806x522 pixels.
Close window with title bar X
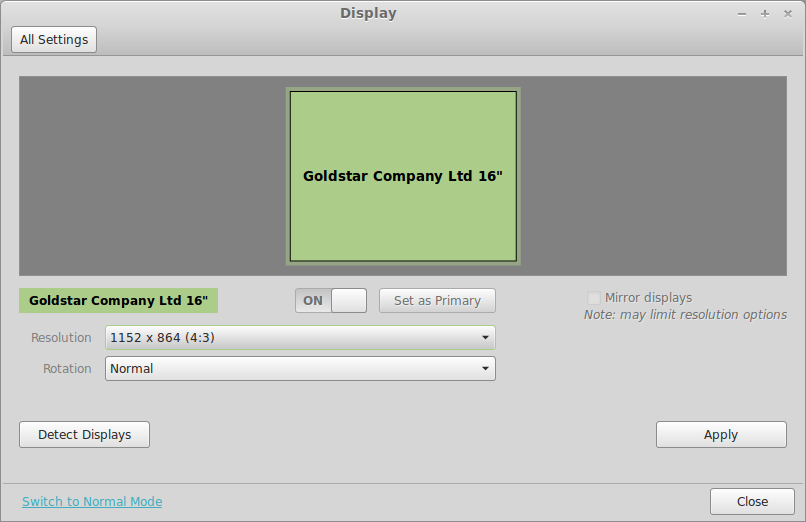click(x=787, y=14)
